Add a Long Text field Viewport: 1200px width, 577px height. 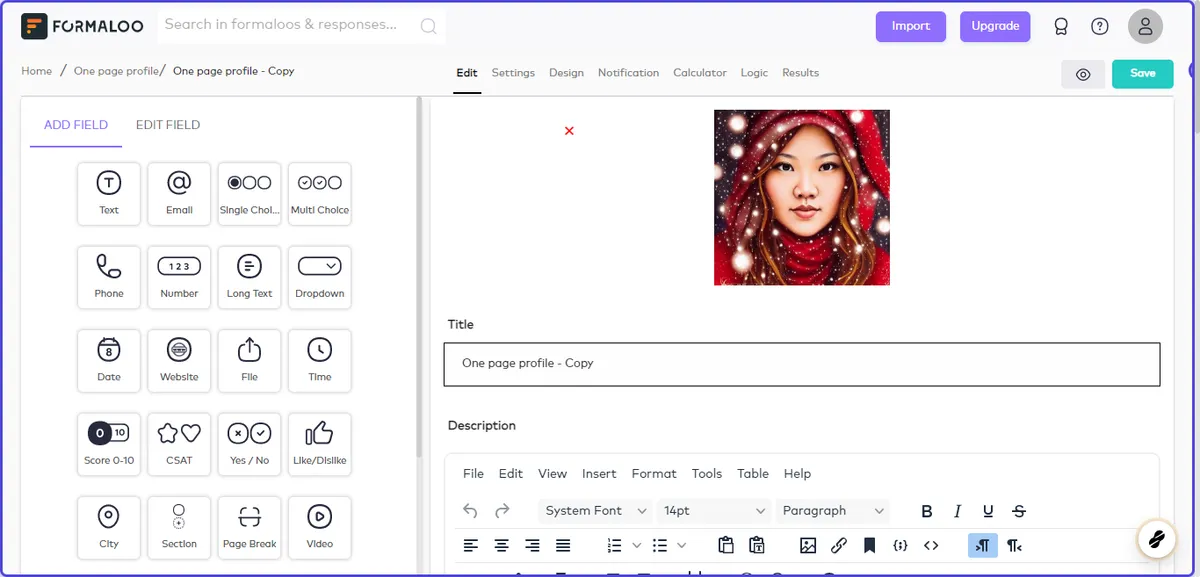[x=249, y=277]
